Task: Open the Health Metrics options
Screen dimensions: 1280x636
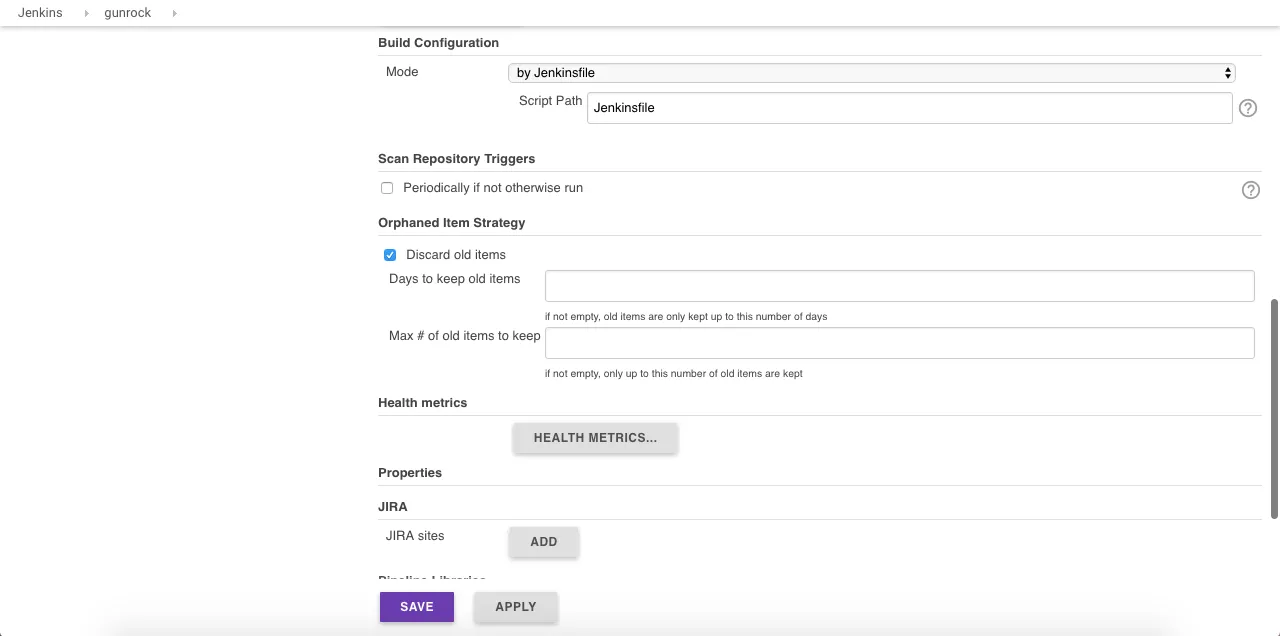Action: coord(595,438)
